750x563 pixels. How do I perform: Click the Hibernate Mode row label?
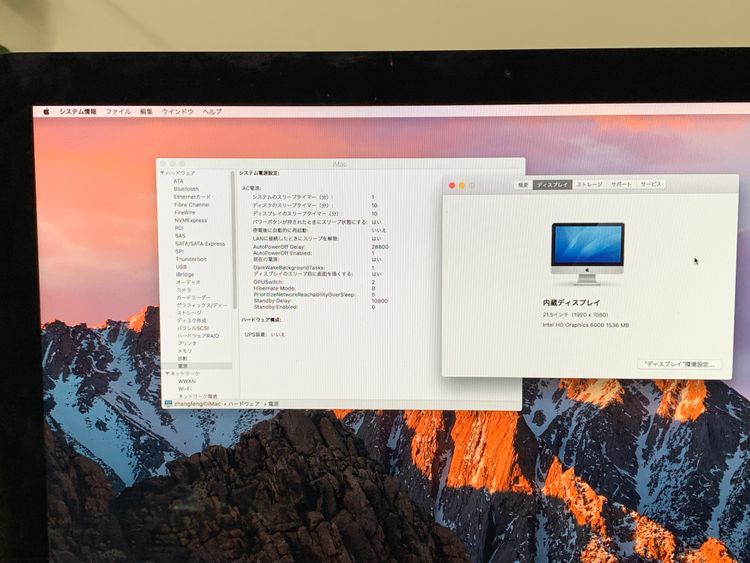275,288
